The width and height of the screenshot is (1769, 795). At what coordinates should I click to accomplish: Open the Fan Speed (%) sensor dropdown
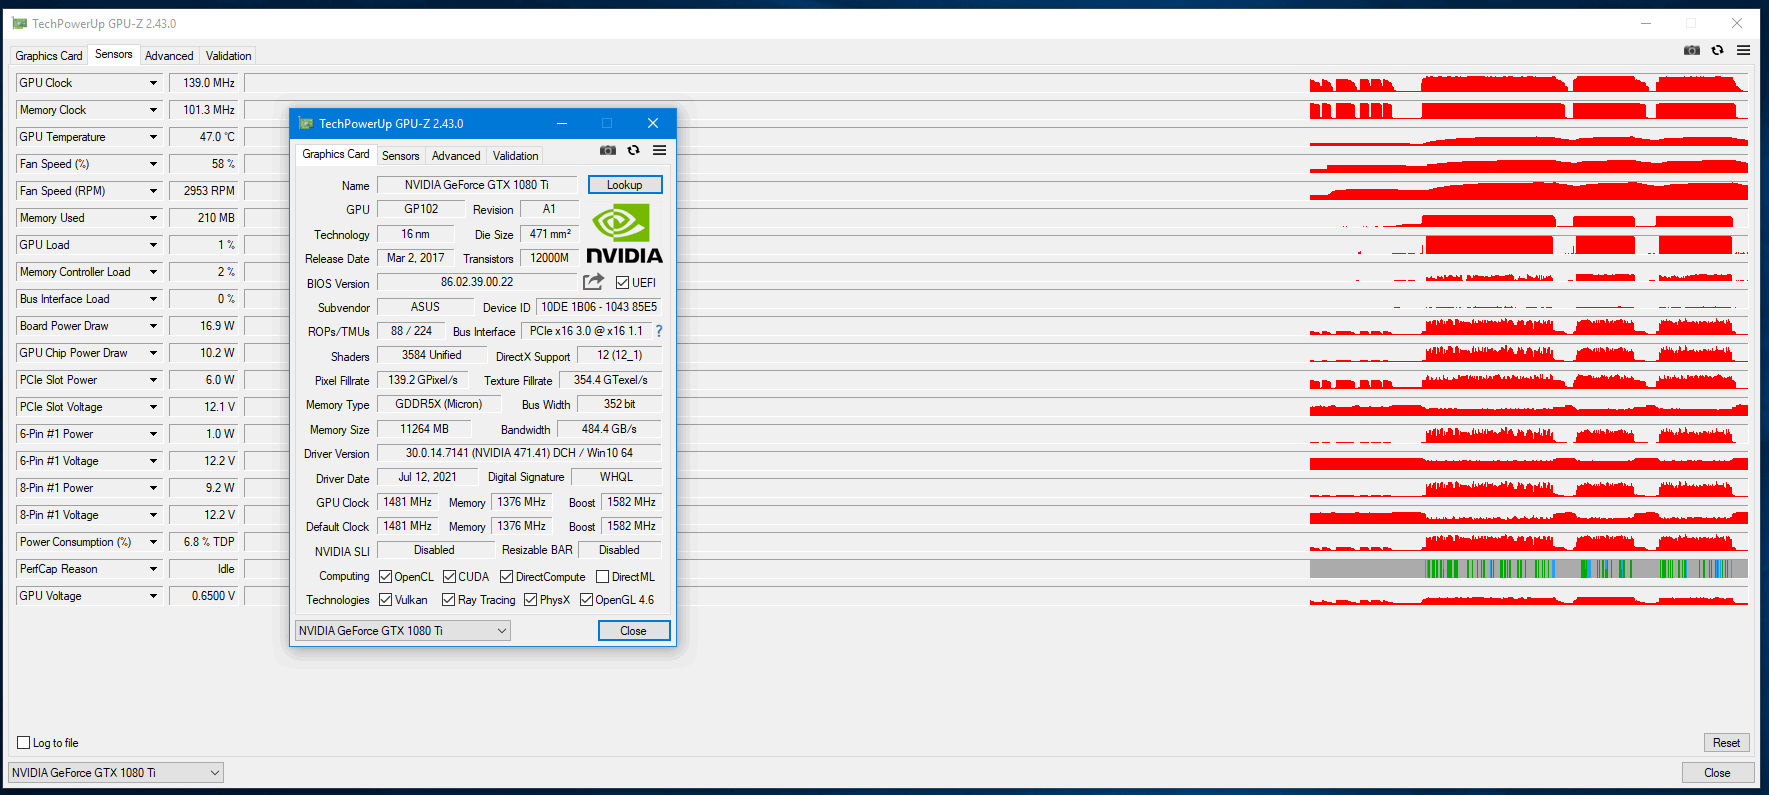pyautogui.click(x=153, y=164)
